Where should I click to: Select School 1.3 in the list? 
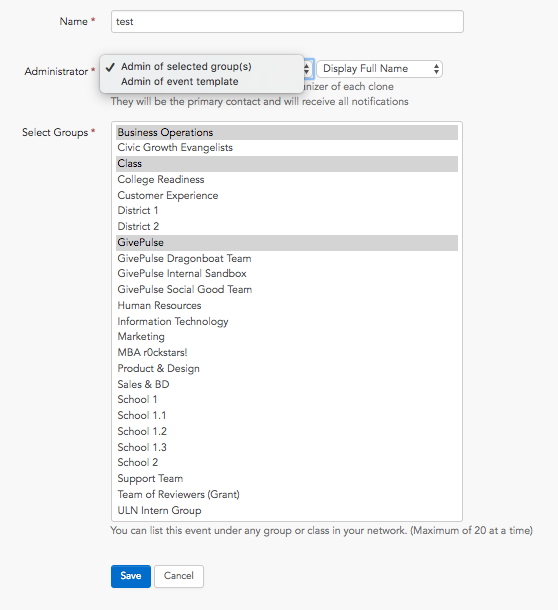(287, 447)
